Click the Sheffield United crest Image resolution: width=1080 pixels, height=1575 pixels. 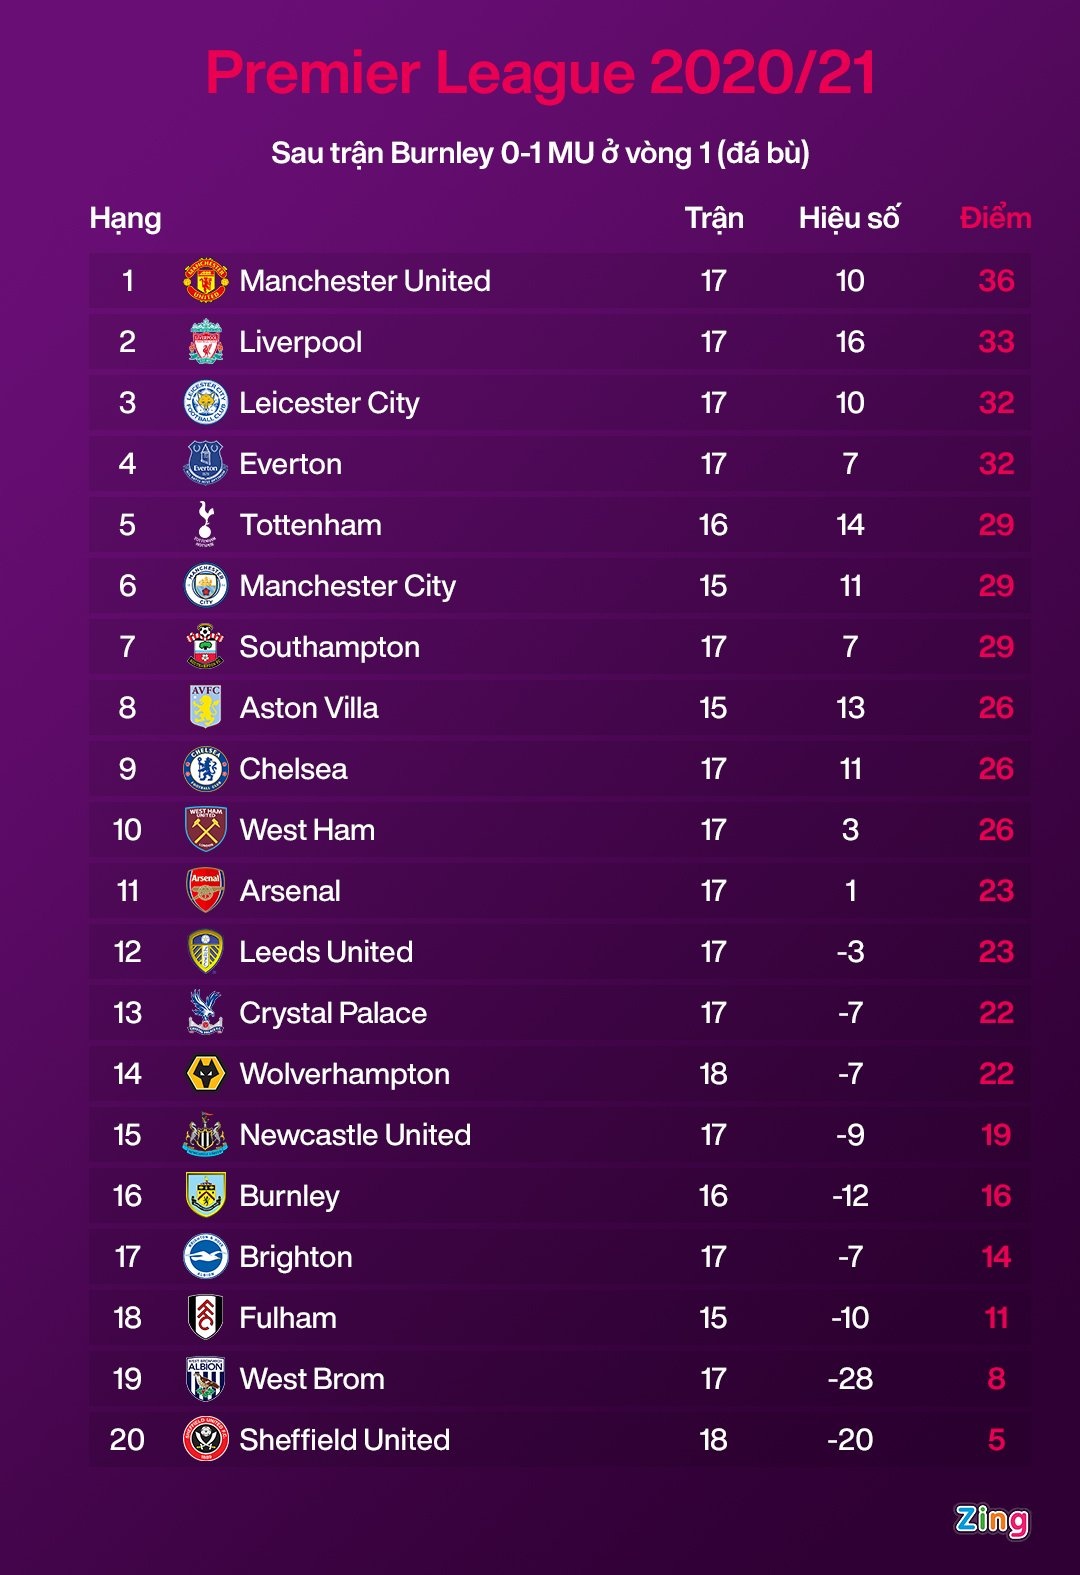pyautogui.click(x=206, y=1440)
